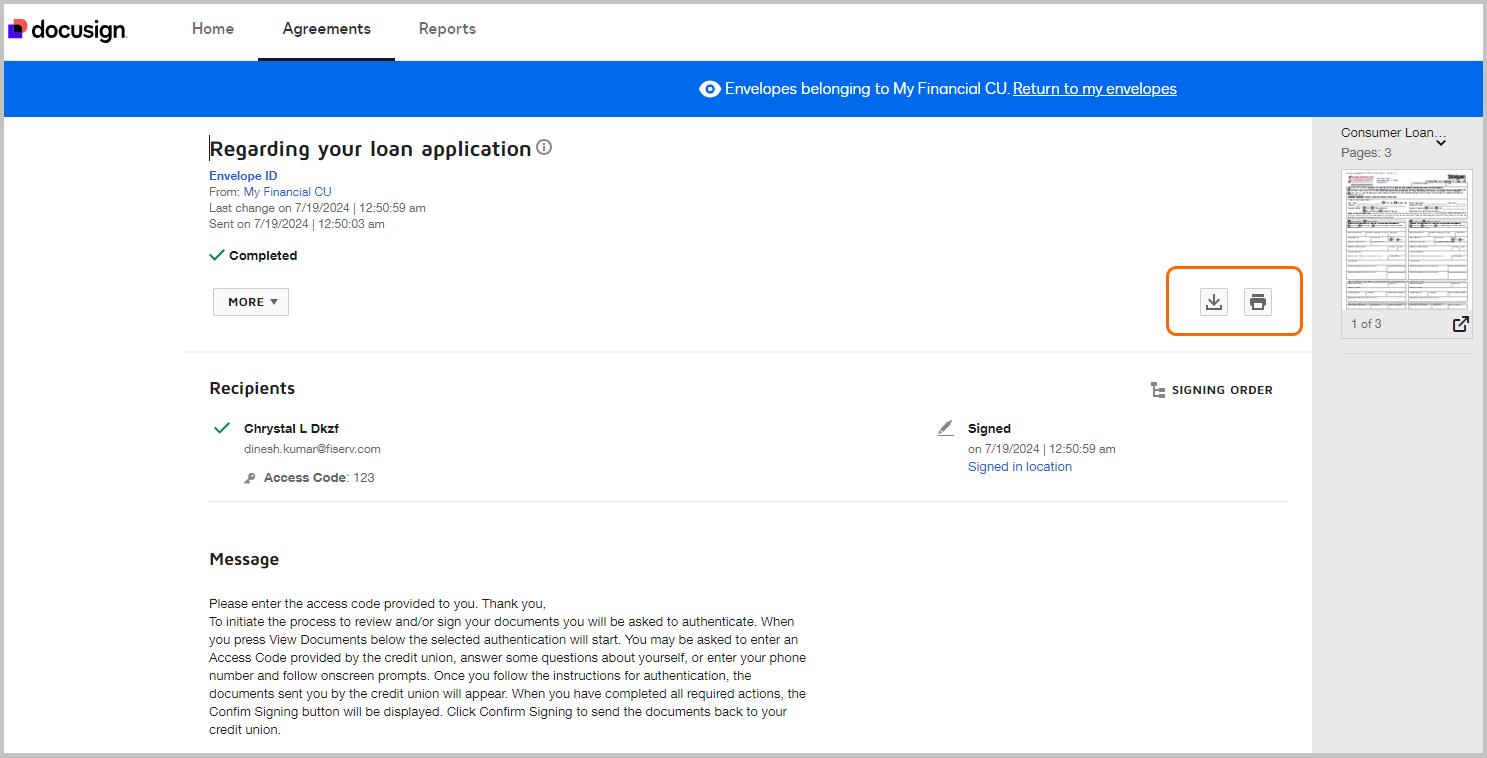Click the pen icon beside Signed
The image size is (1487, 758).
click(x=946, y=428)
